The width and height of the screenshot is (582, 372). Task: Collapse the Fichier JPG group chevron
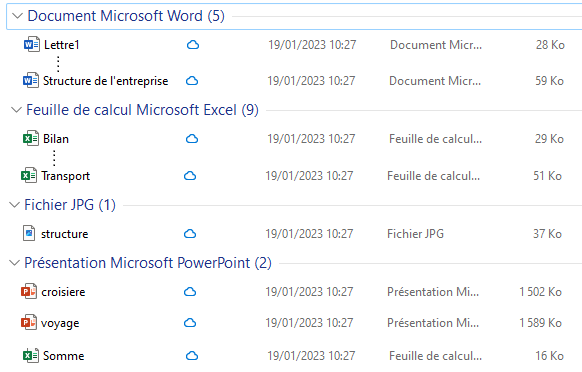(14, 205)
